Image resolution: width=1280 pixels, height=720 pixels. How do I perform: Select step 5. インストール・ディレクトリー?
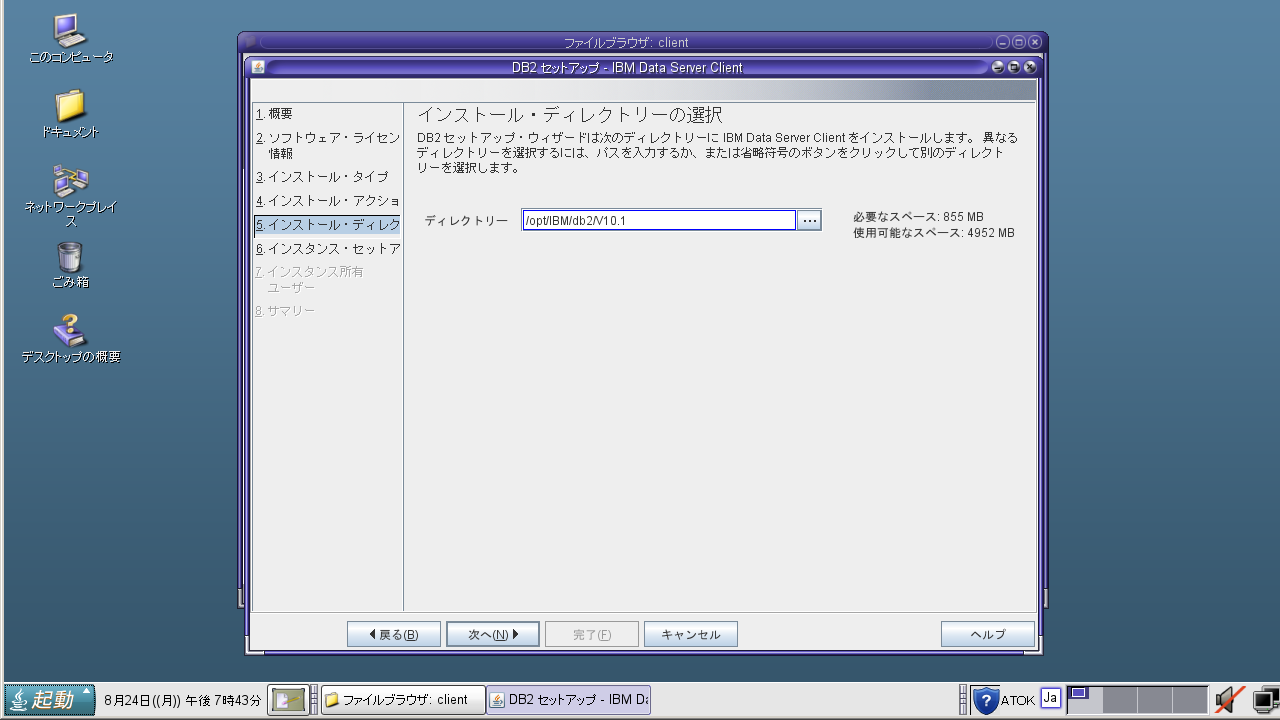click(327, 225)
